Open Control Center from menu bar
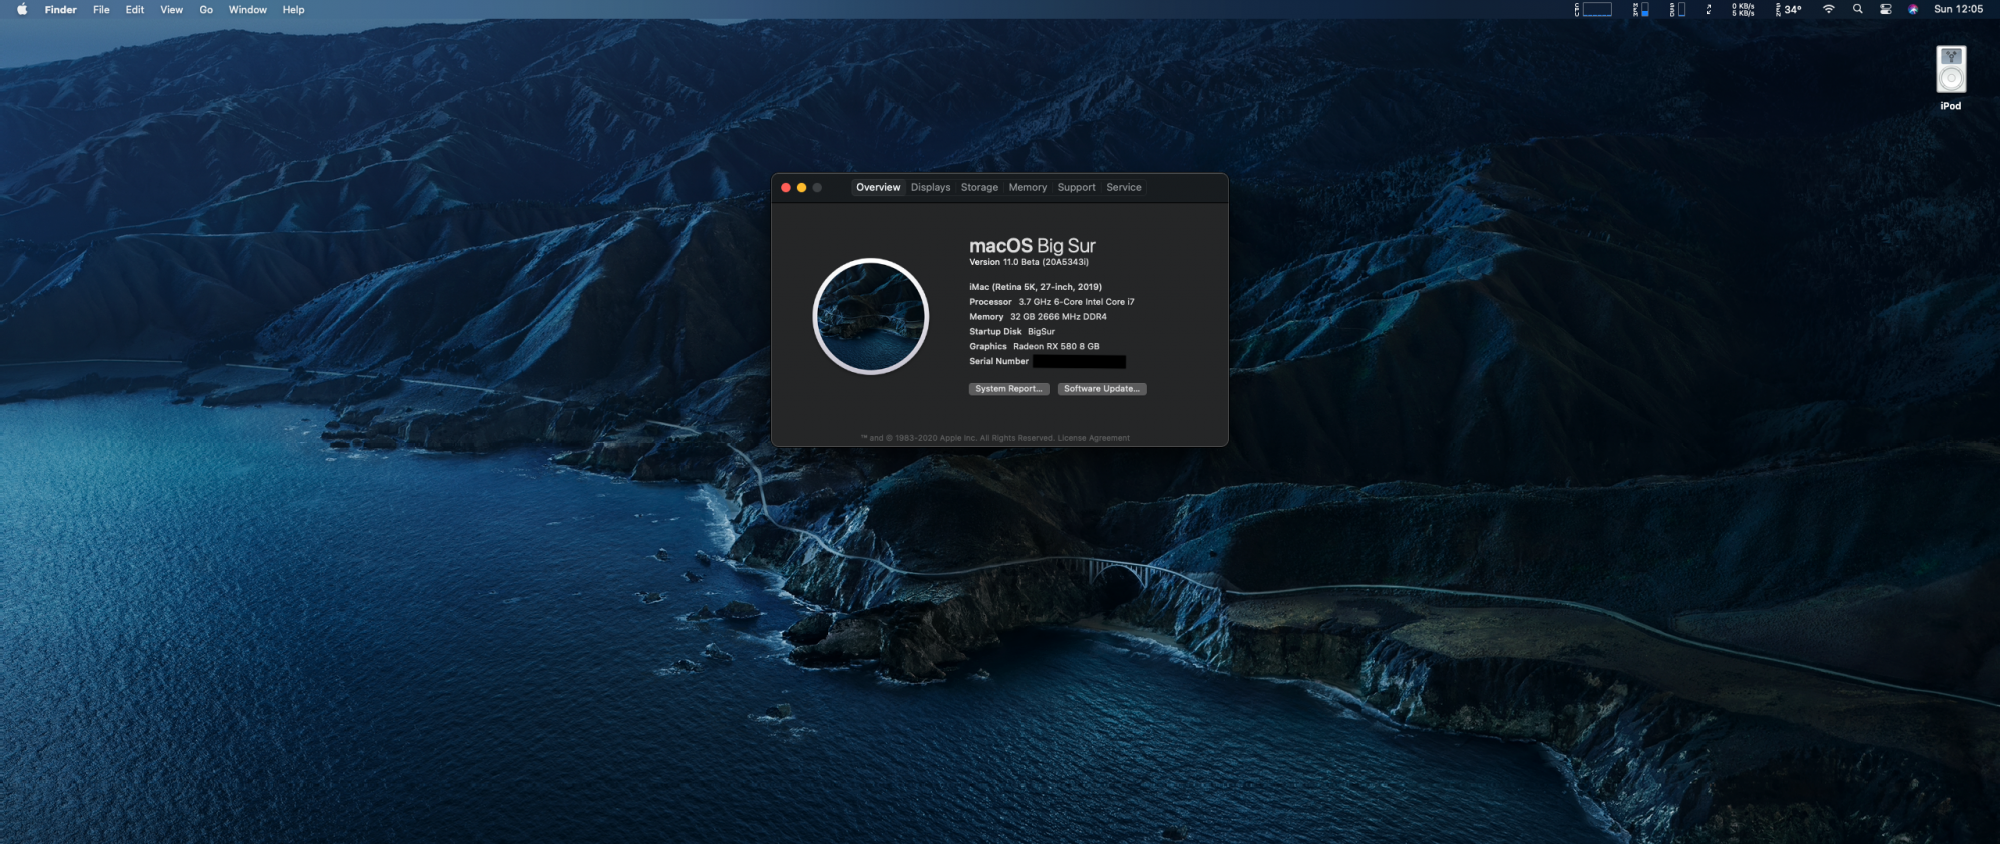 [1886, 9]
